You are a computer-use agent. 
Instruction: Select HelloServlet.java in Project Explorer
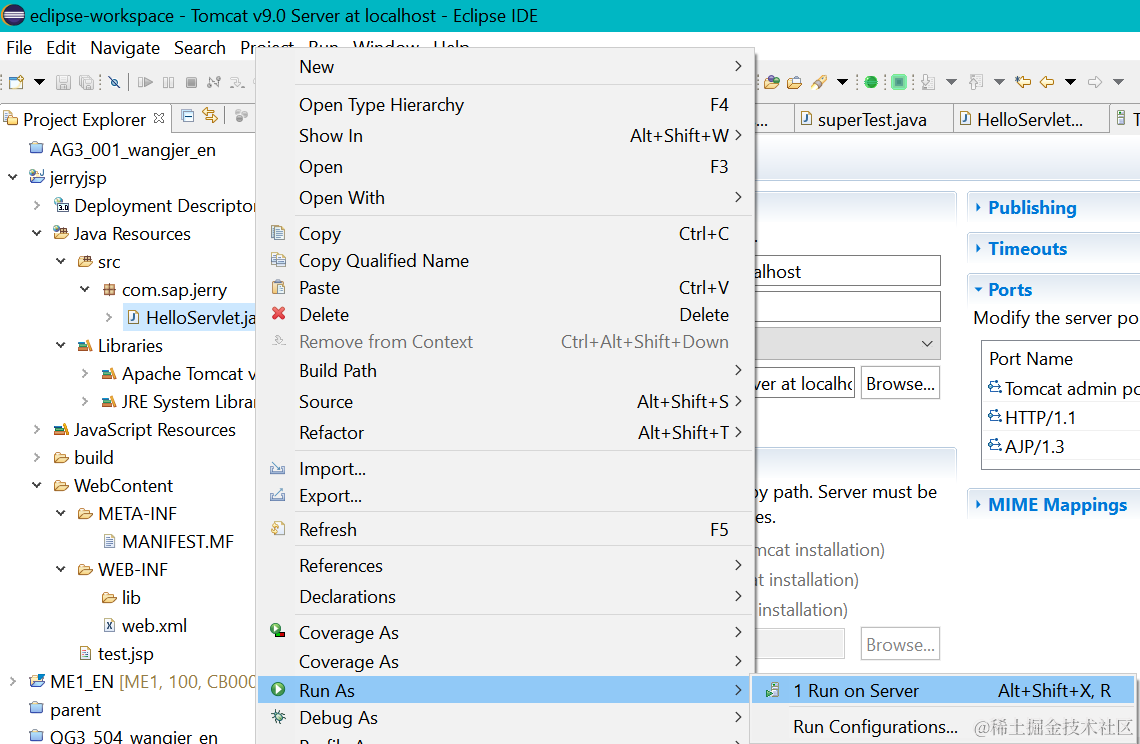click(x=190, y=318)
